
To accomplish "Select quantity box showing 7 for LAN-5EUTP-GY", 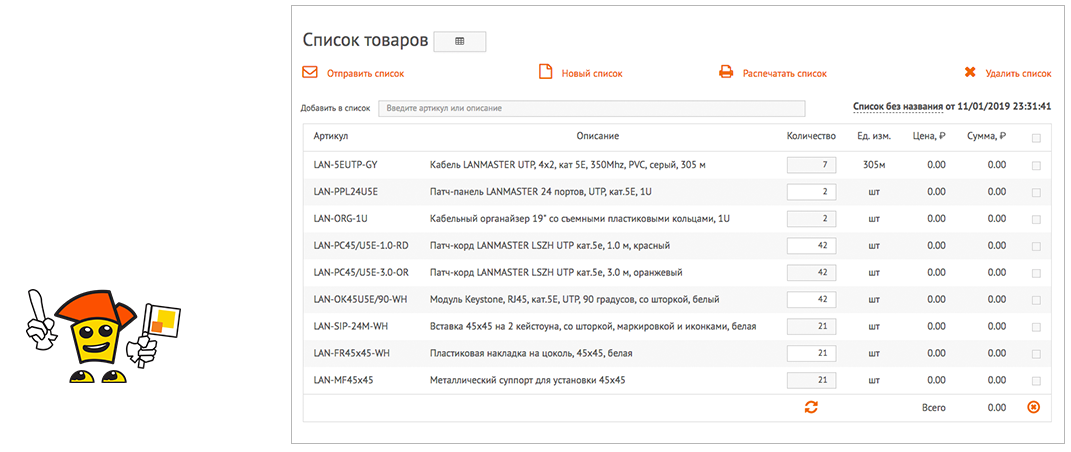I will (x=811, y=165).
